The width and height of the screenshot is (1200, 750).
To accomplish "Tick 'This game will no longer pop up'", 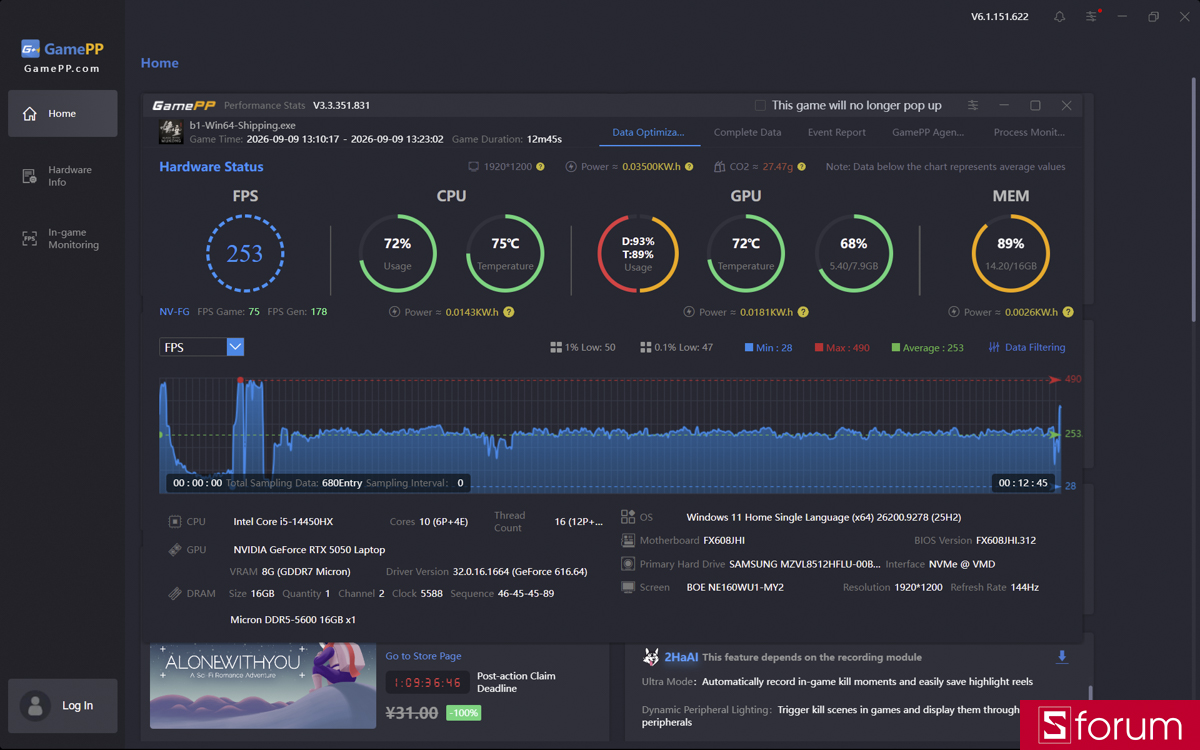I will [x=760, y=105].
